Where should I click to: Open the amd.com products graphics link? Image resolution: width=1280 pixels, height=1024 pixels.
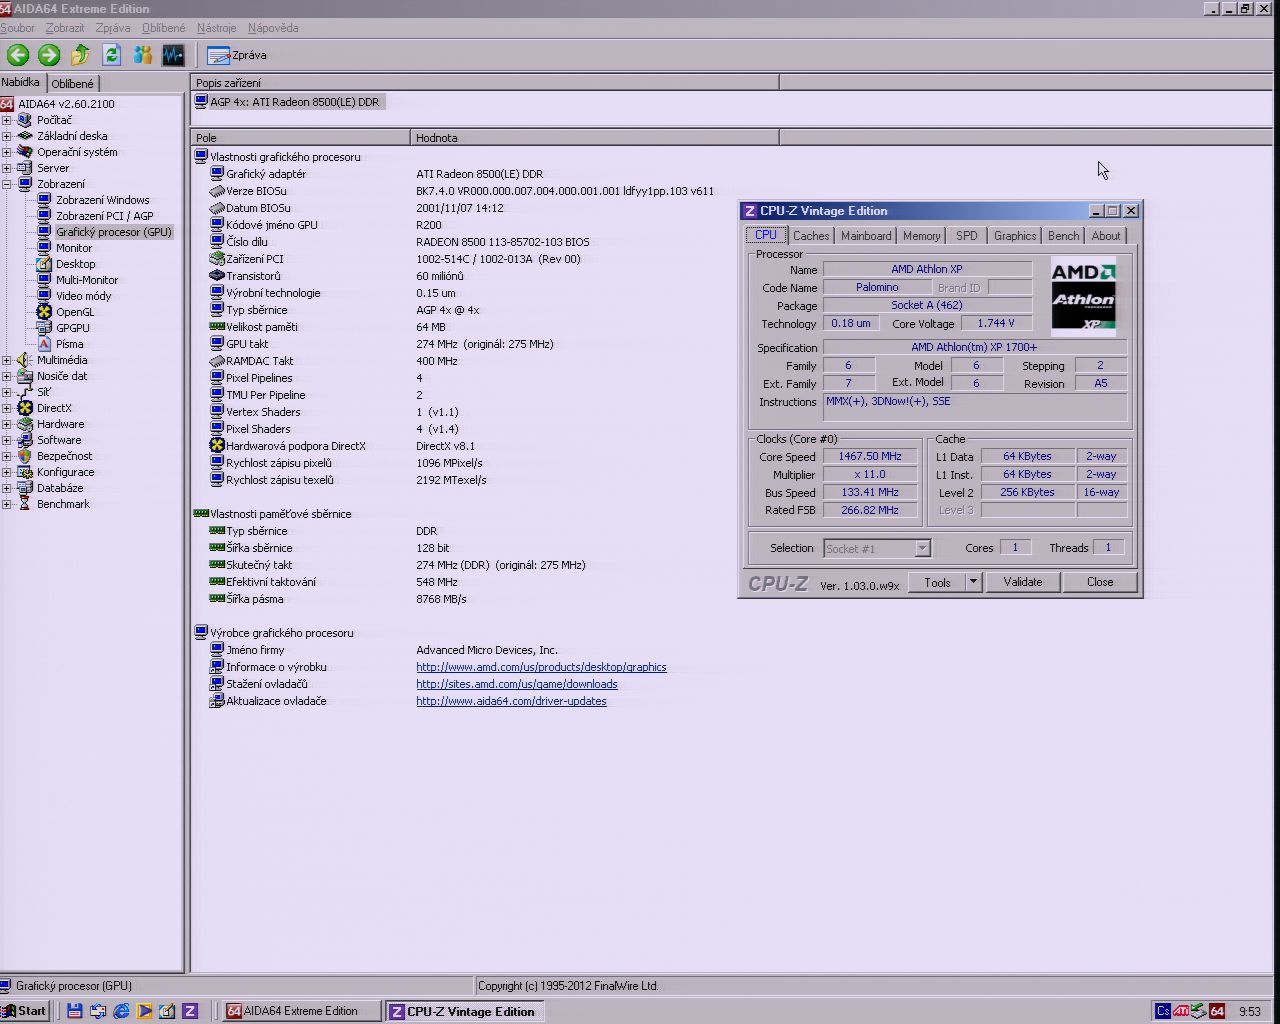tap(541, 667)
